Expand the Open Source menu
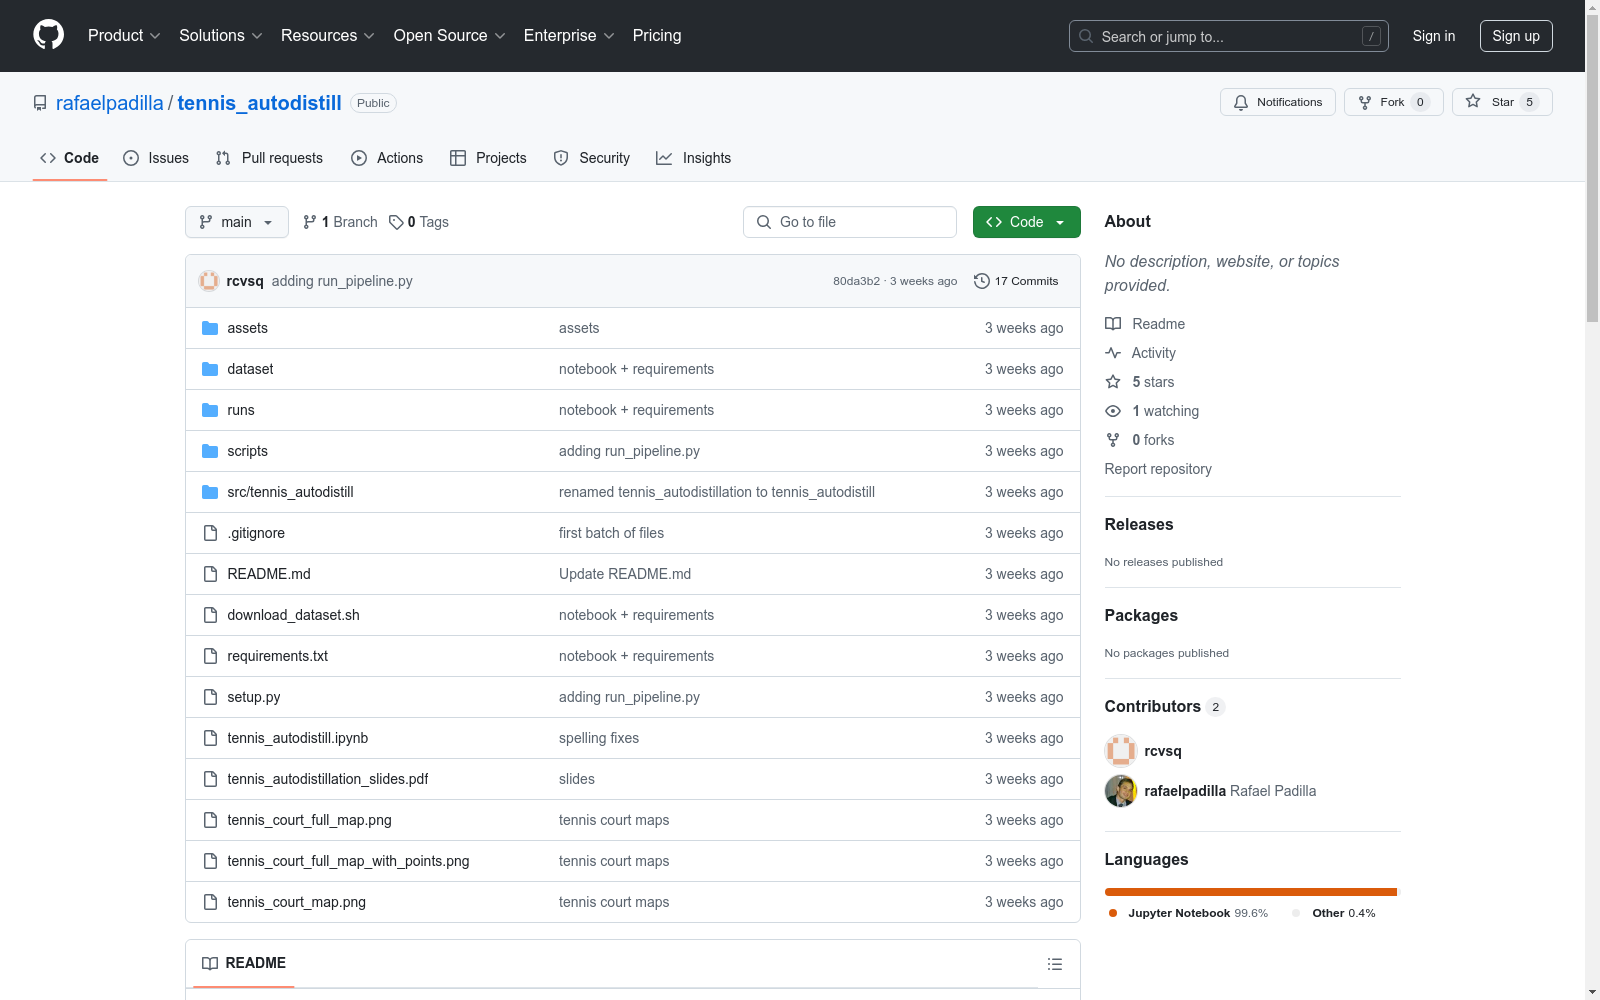This screenshot has width=1600, height=1000. pos(450,35)
